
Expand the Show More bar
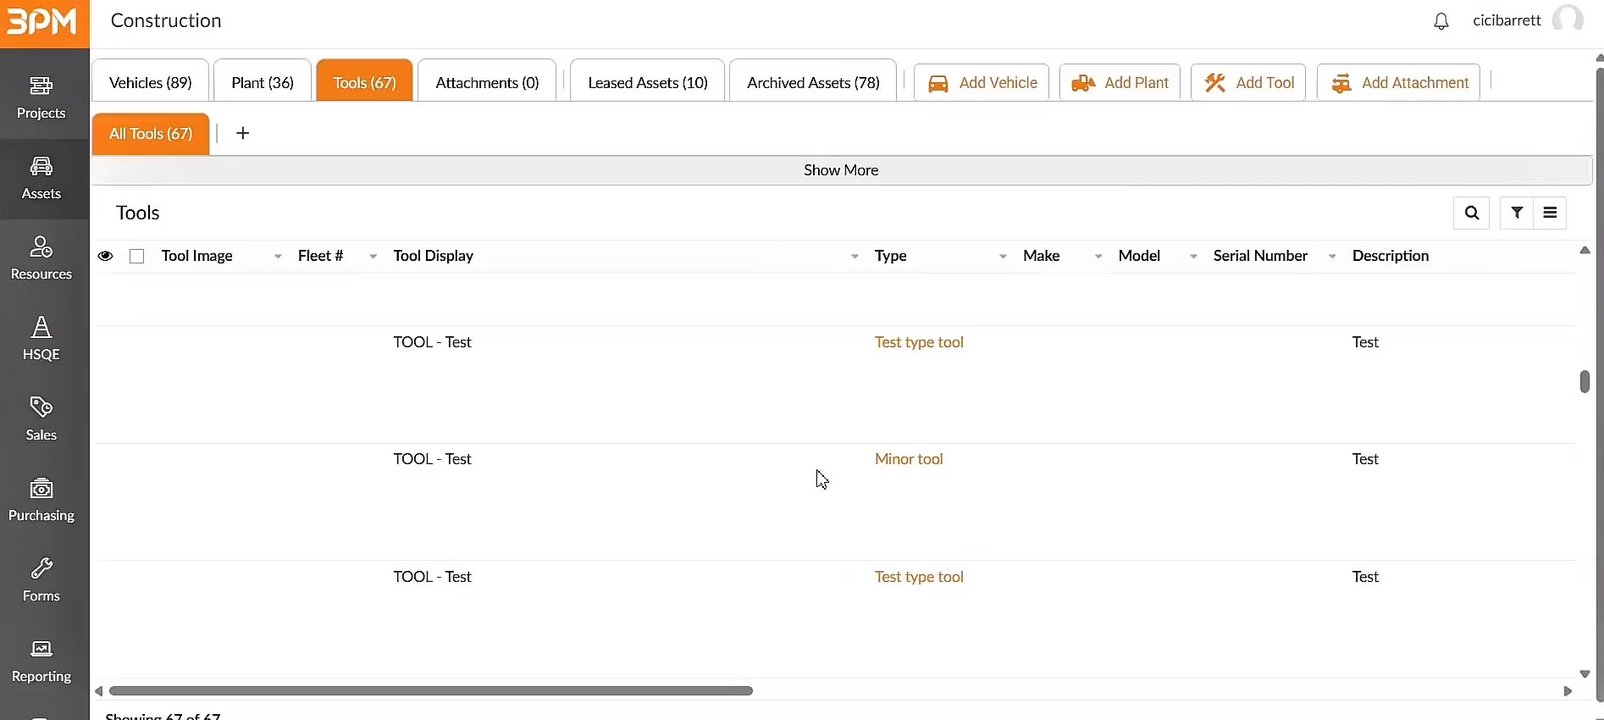coord(840,170)
